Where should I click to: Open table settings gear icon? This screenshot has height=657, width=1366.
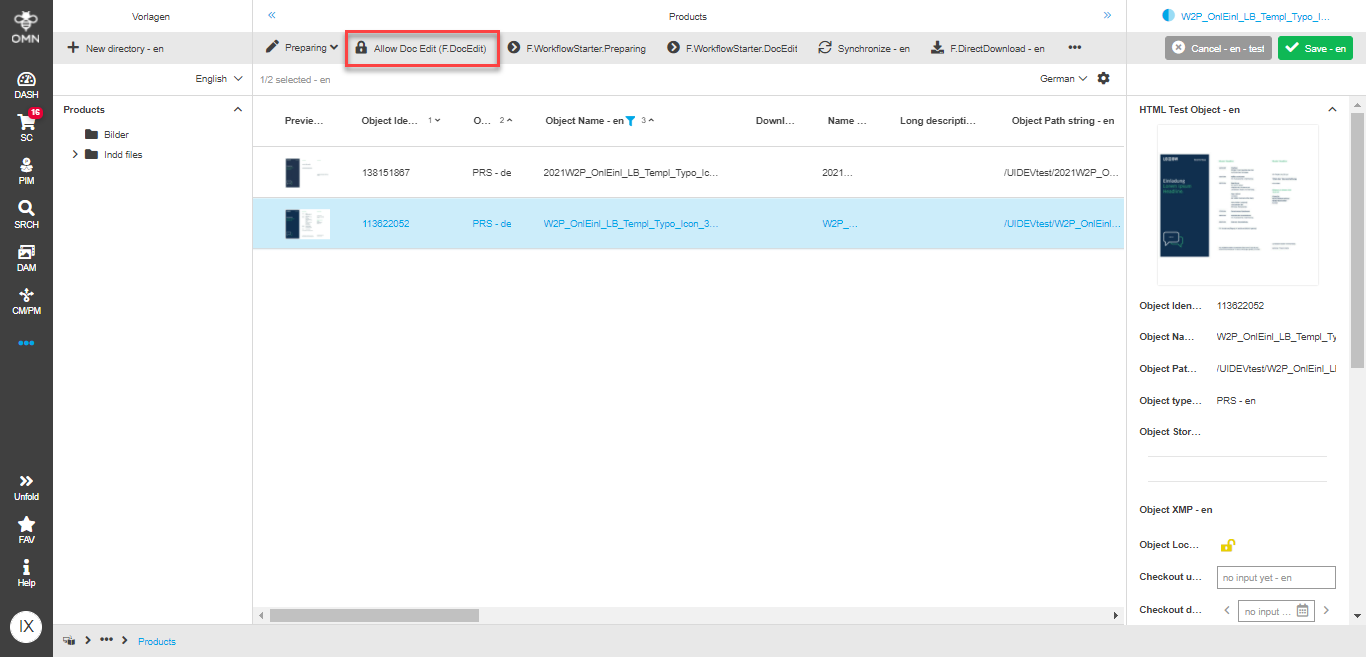tap(1103, 78)
